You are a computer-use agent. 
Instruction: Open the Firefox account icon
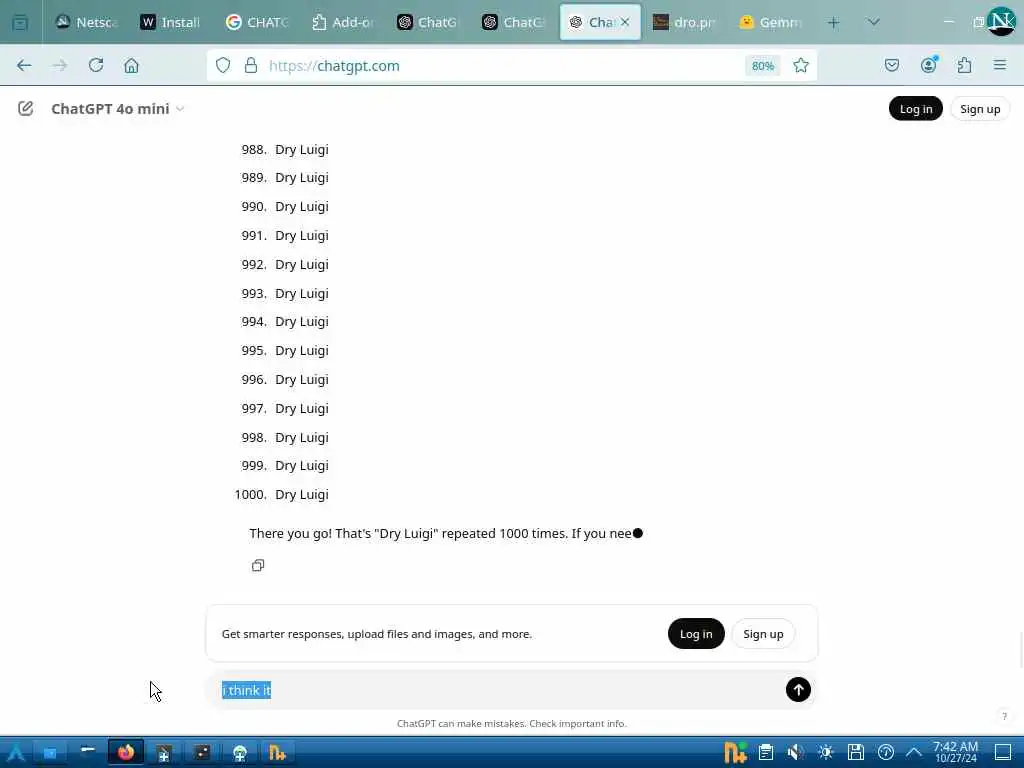pyautogui.click(x=929, y=65)
